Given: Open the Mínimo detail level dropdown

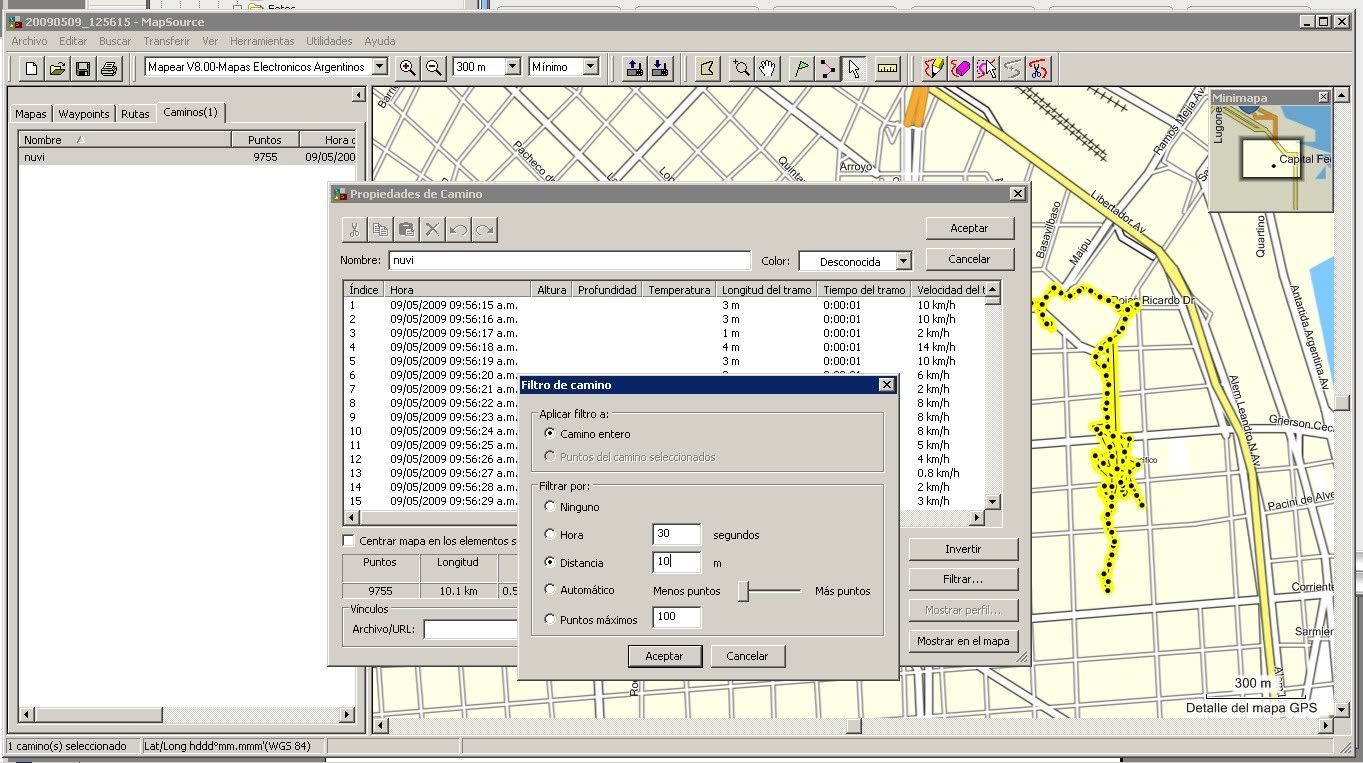Looking at the screenshot, I should click(590, 67).
